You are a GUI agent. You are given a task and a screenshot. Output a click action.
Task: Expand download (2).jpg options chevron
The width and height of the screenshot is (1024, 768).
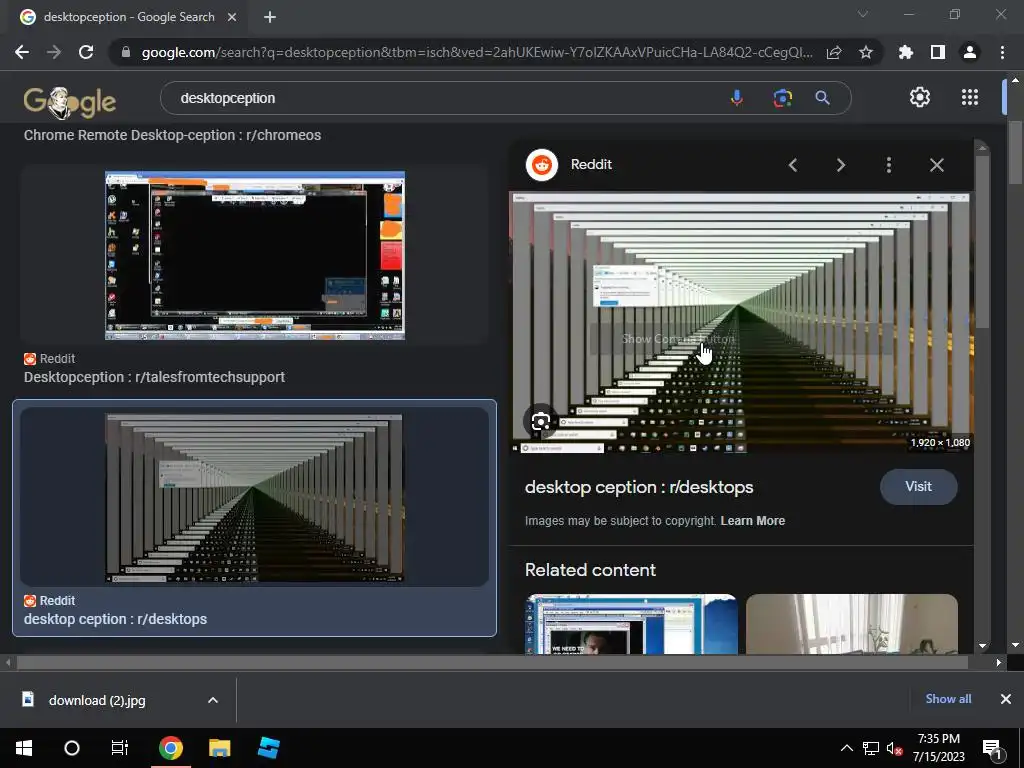(x=213, y=700)
